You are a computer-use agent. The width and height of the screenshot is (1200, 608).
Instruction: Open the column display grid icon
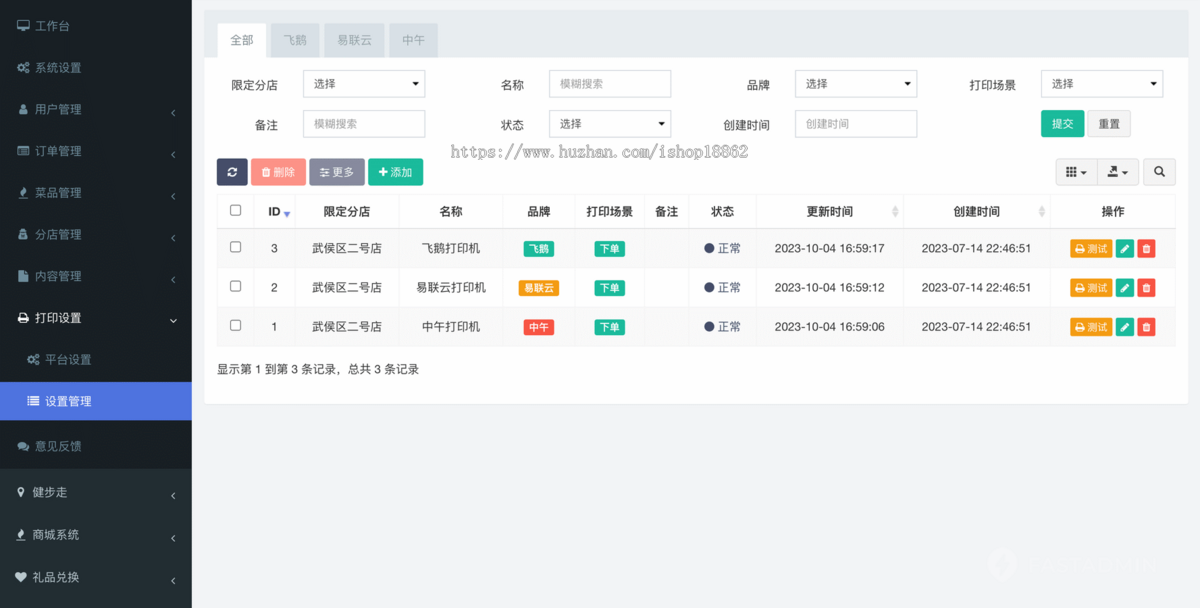pos(1075,172)
